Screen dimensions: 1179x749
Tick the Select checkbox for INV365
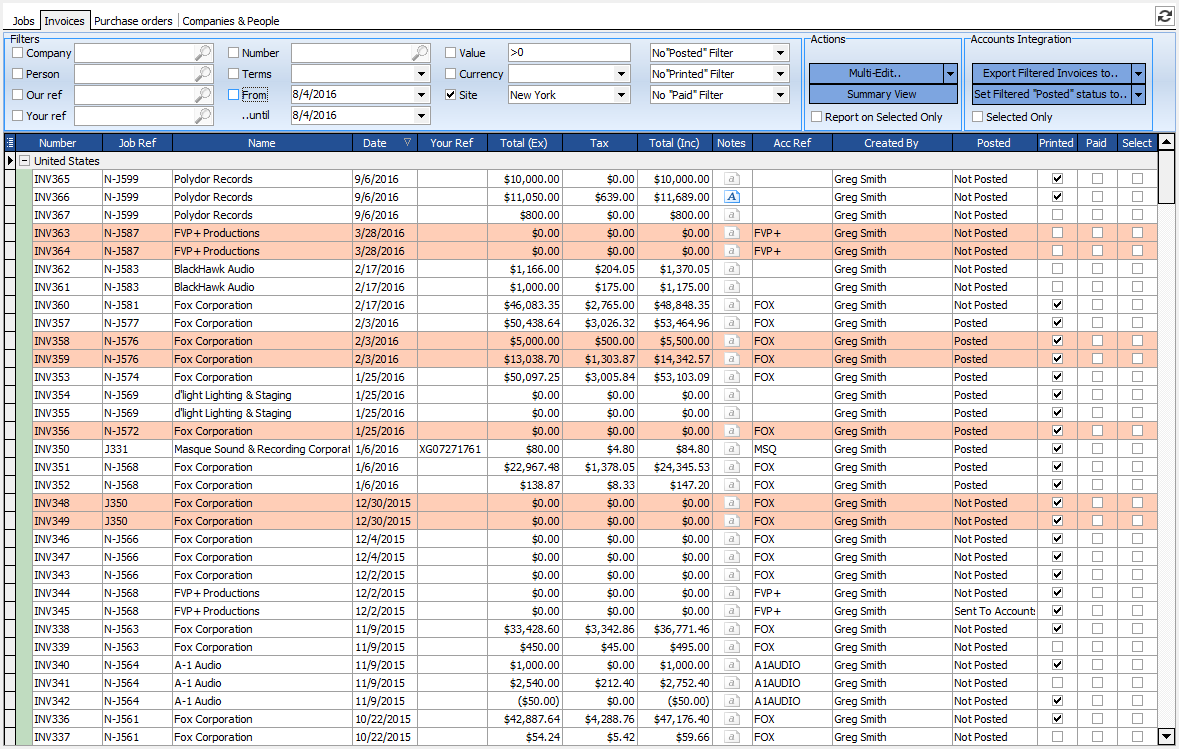pos(1137,179)
